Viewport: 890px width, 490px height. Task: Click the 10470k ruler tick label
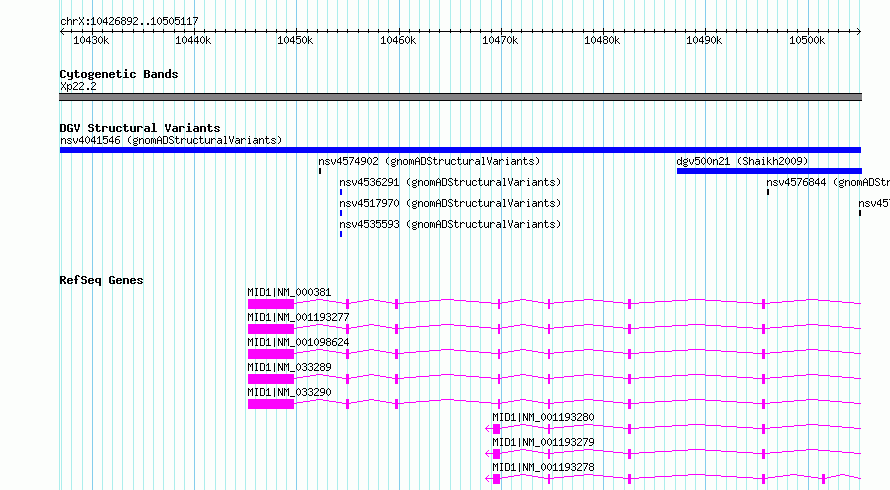tap(500, 40)
